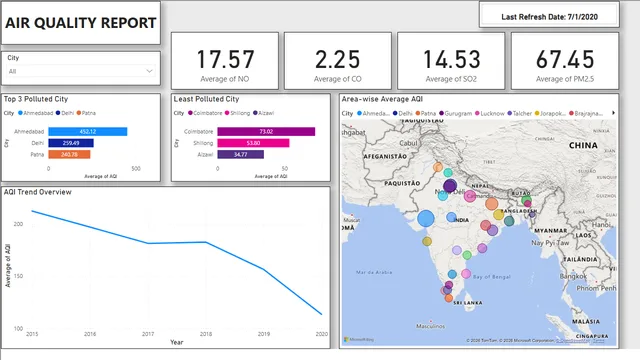
Task: Select Patna in Top 3 Polluted legend
Action: pyautogui.click(x=86, y=113)
